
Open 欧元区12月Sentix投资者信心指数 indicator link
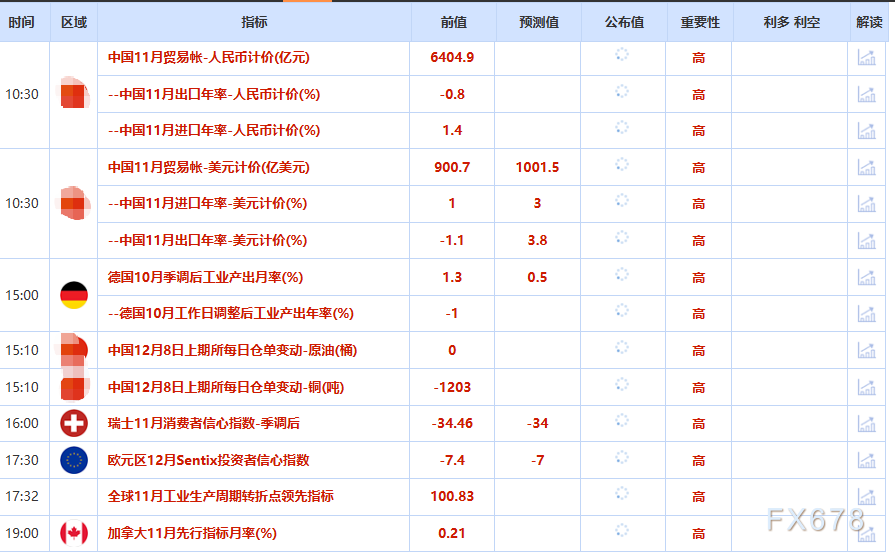(209, 460)
